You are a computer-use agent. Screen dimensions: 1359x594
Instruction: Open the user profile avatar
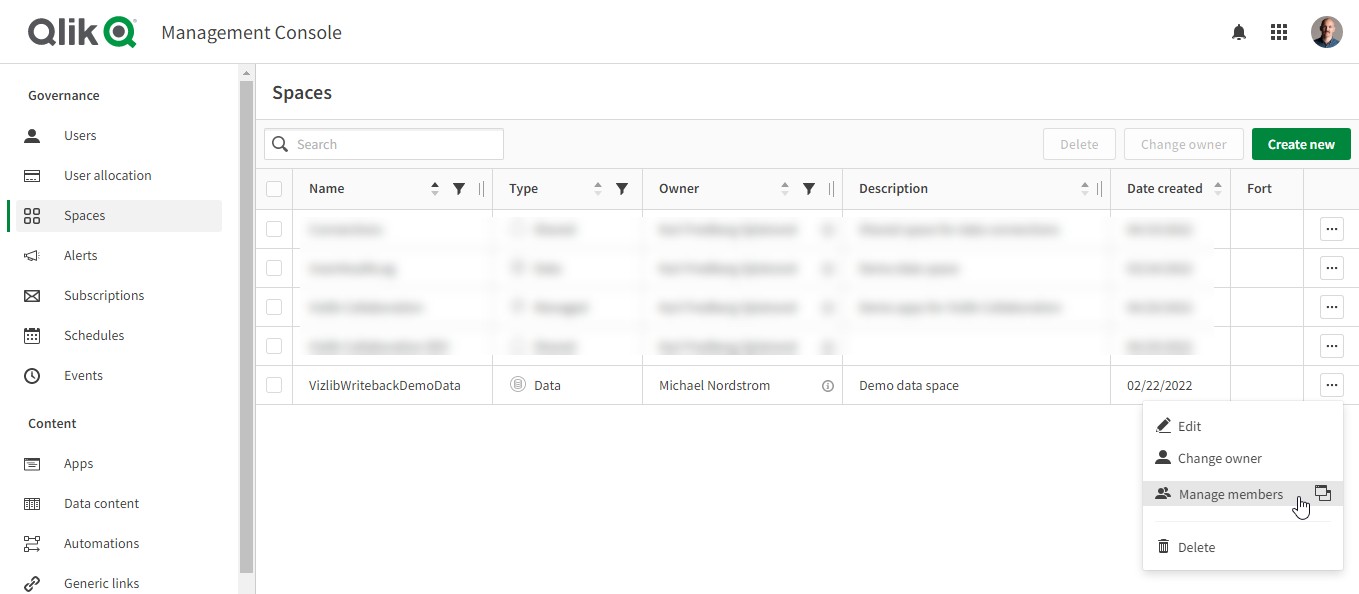click(1327, 32)
